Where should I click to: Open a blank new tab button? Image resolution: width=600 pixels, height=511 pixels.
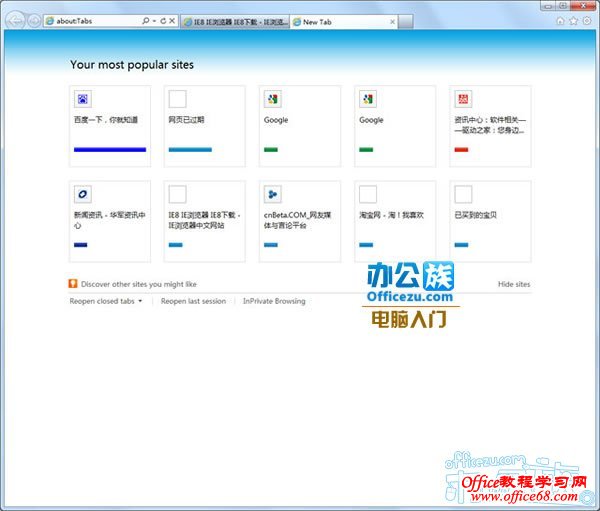click(406, 22)
